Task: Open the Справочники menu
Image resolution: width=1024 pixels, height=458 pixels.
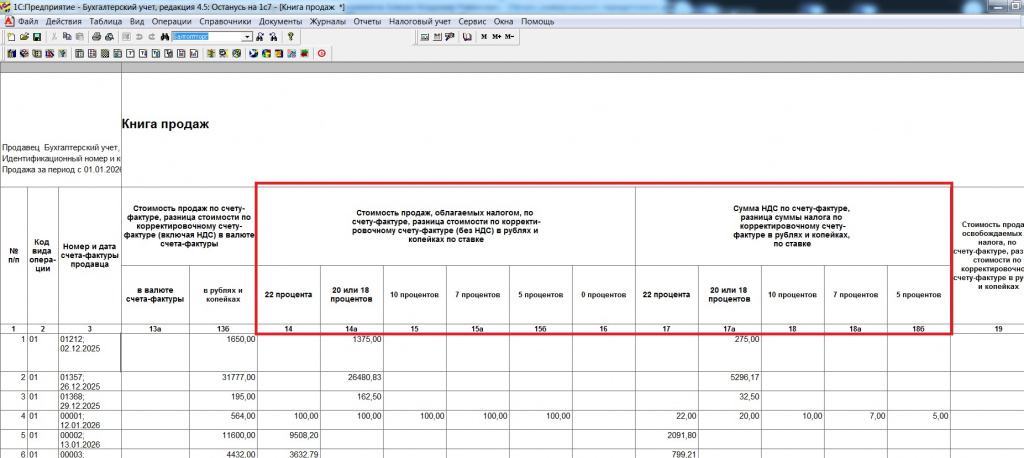Action: click(225, 22)
